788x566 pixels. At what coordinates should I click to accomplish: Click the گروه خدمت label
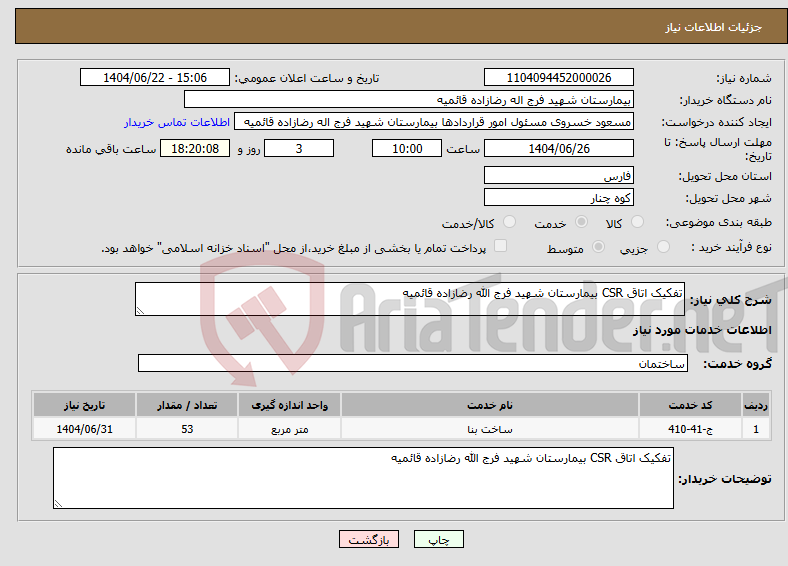coord(737,364)
